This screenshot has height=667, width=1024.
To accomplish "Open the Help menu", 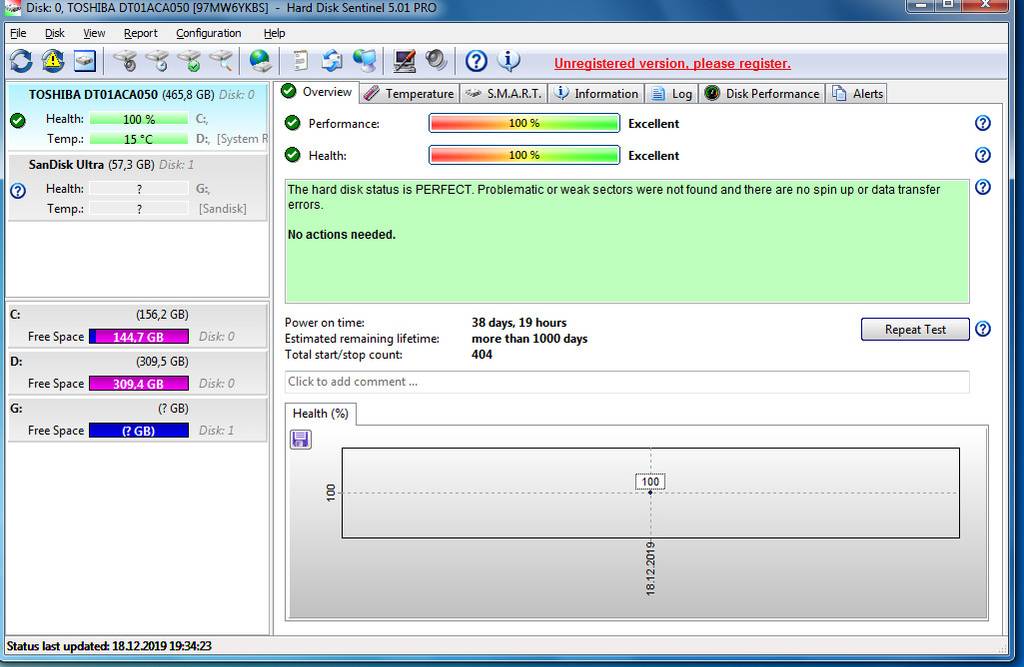I will [x=274, y=33].
